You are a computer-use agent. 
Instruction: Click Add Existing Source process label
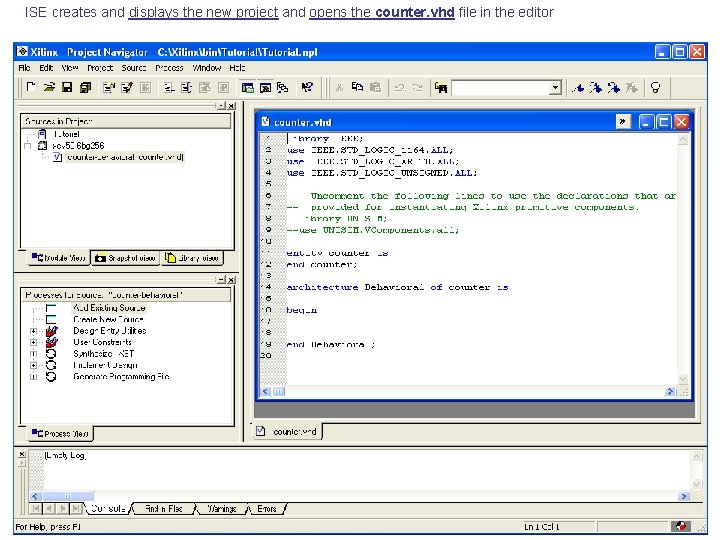(x=109, y=308)
